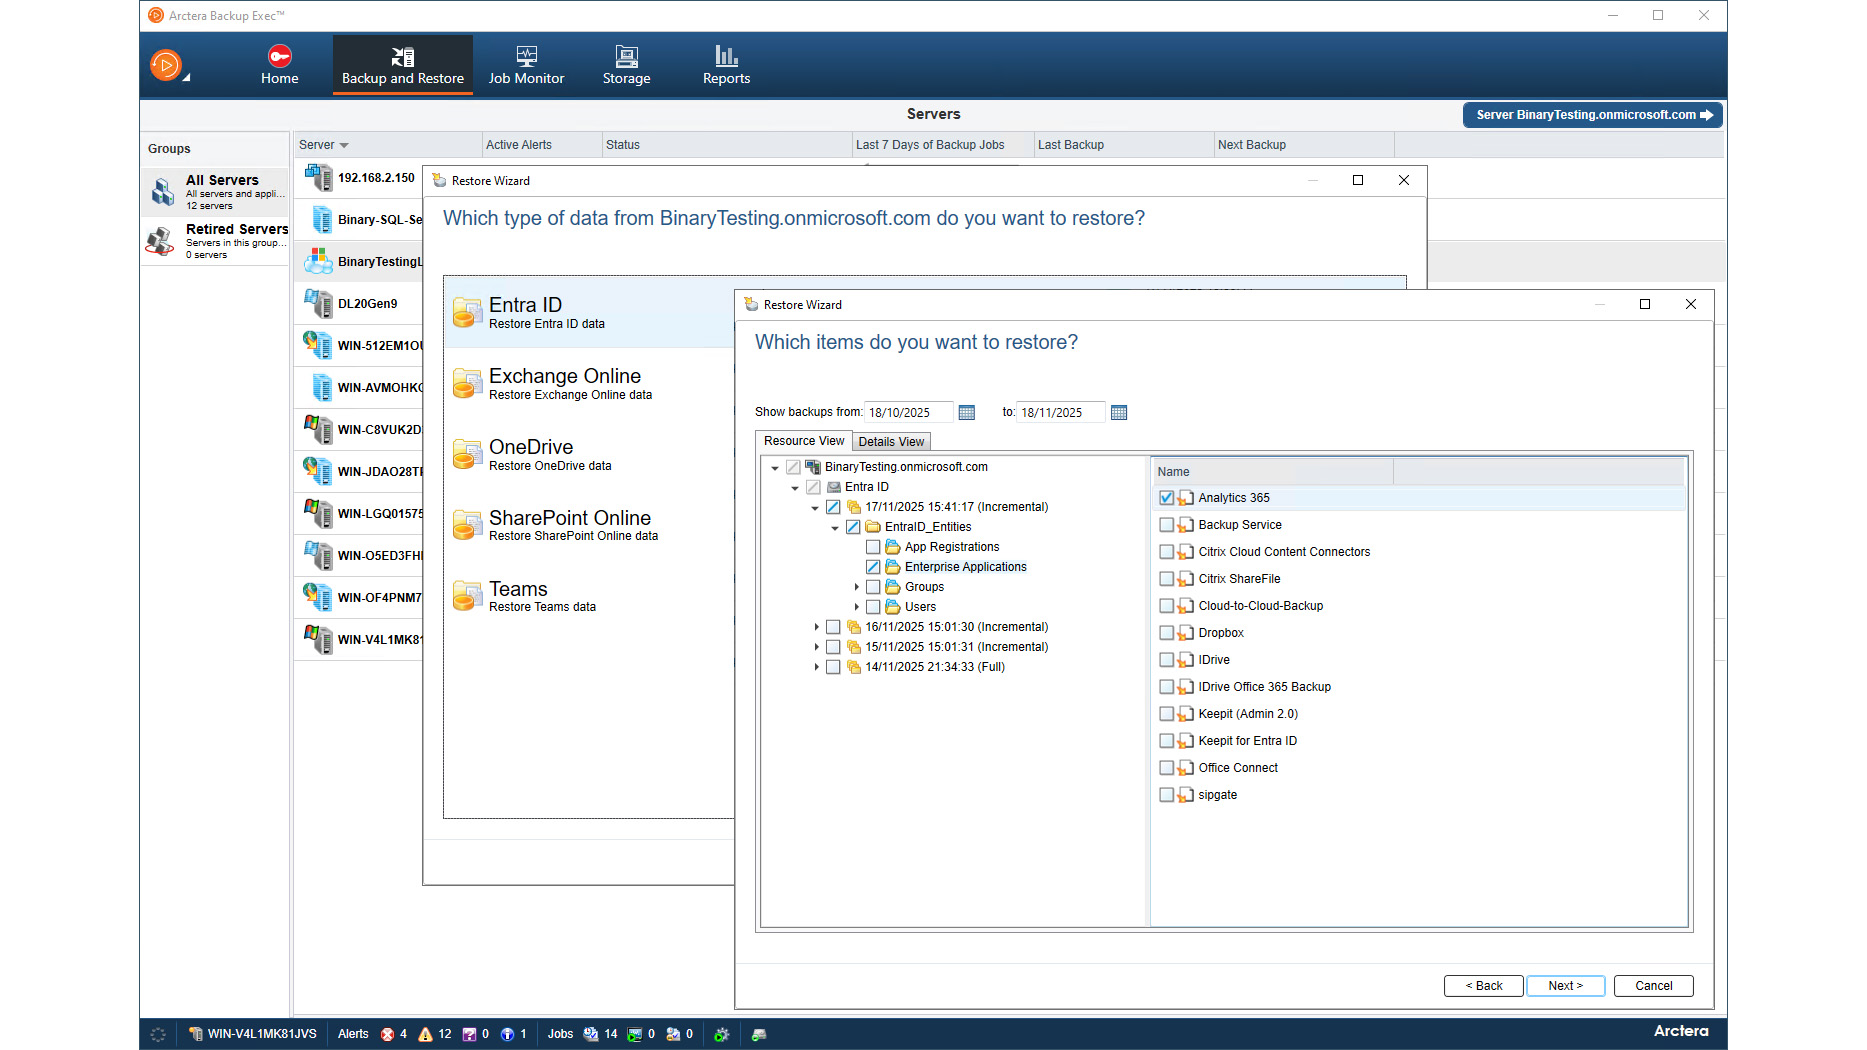Enable the App Registrations checkbox
The image size is (1867, 1050).
point(872,546)
